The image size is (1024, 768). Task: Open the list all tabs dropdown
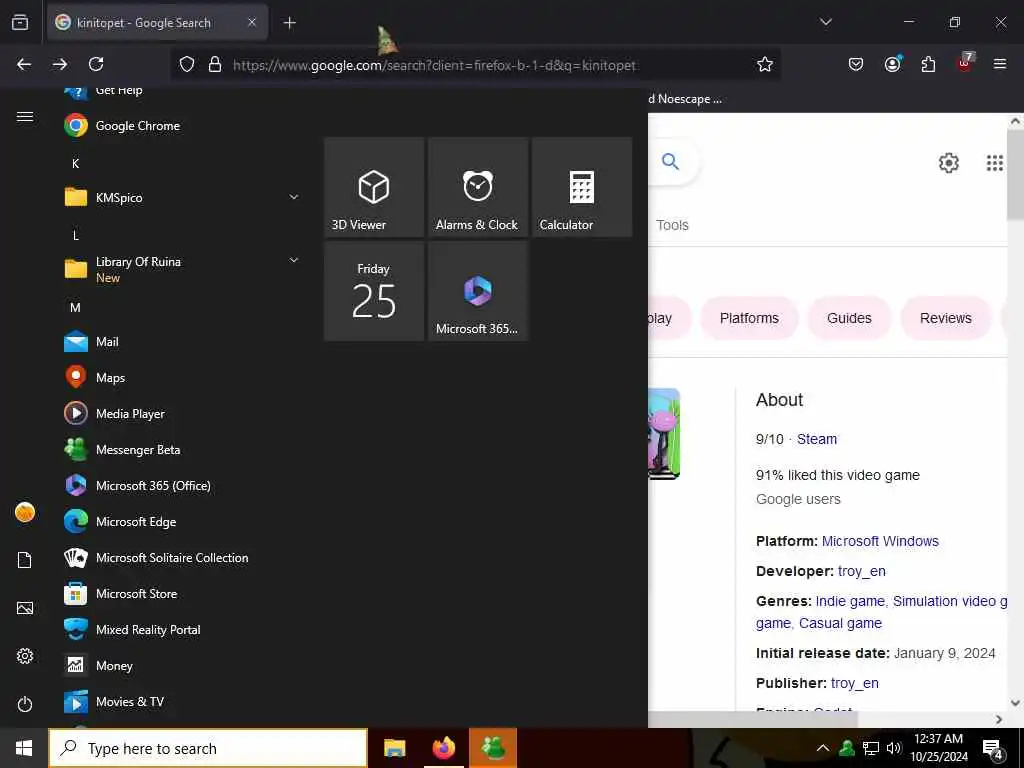point(825,22)
